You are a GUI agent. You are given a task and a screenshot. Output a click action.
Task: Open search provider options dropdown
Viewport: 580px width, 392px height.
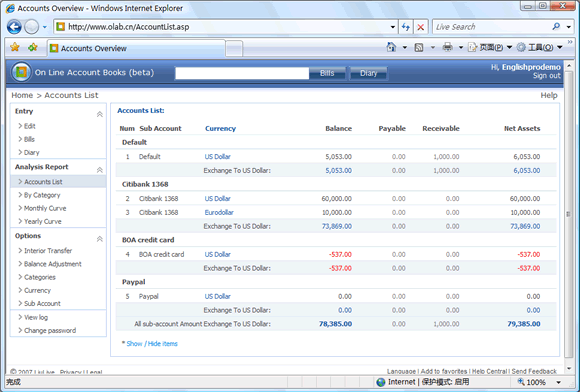point(569,27)
